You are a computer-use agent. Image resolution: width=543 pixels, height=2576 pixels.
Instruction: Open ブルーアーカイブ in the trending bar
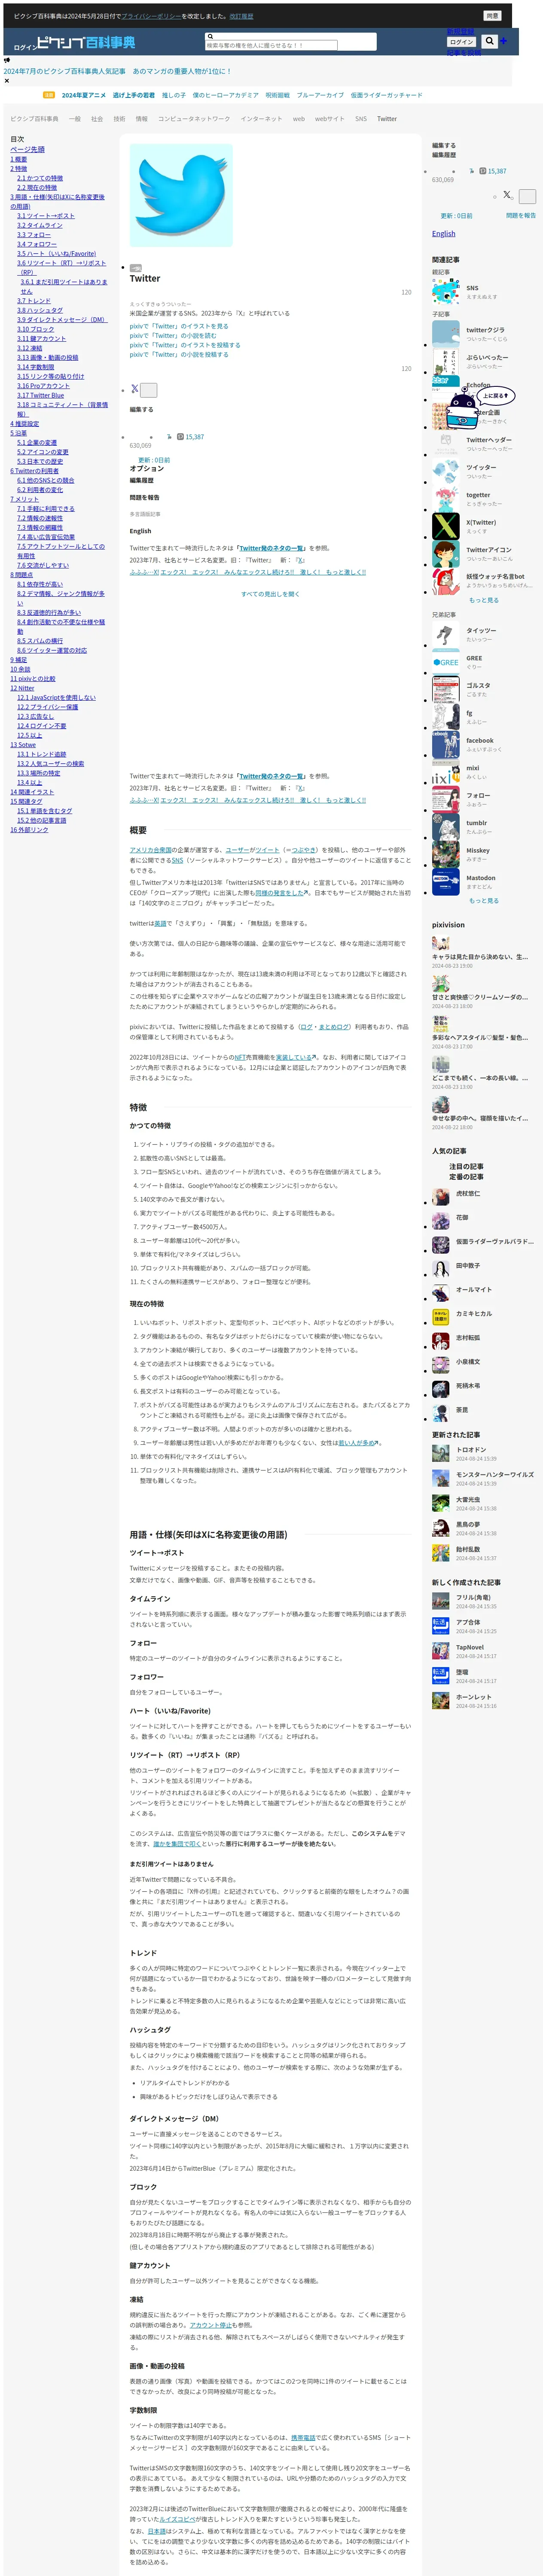coord(320,95)
